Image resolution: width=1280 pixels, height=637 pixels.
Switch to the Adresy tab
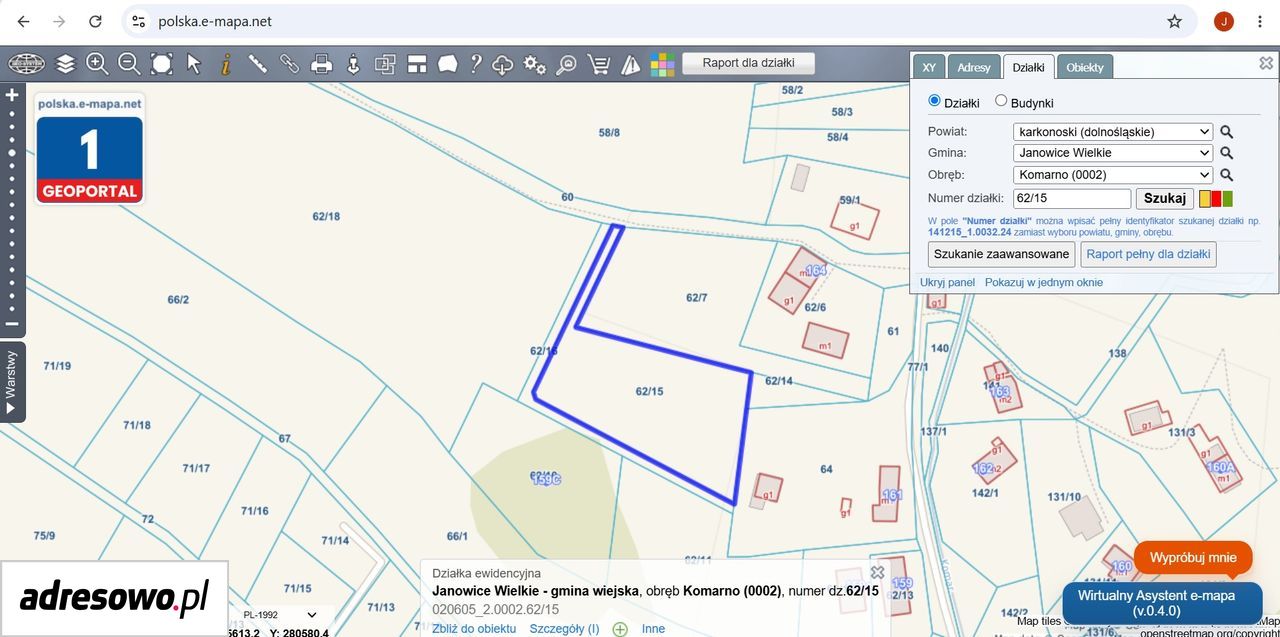point(974,67)
